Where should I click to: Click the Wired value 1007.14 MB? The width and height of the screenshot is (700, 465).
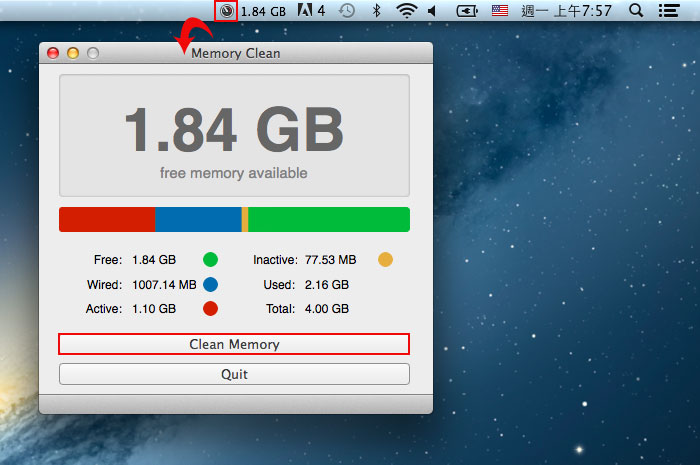(x=164, y=285)
